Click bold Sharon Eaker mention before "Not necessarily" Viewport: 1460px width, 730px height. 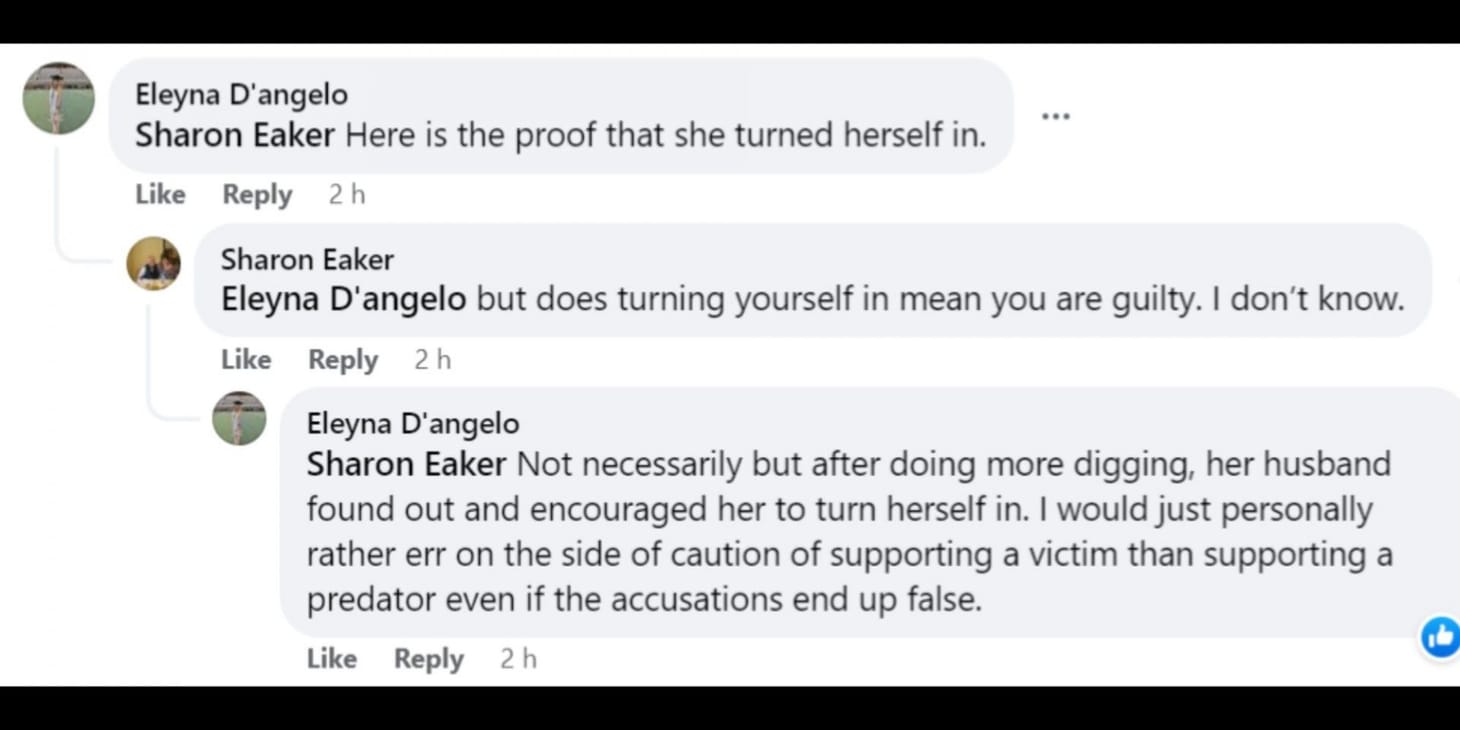406,464
